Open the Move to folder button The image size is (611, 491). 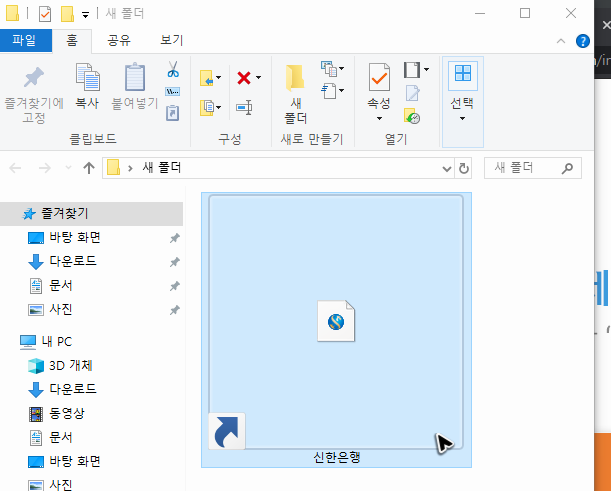(x=210, y=78)
